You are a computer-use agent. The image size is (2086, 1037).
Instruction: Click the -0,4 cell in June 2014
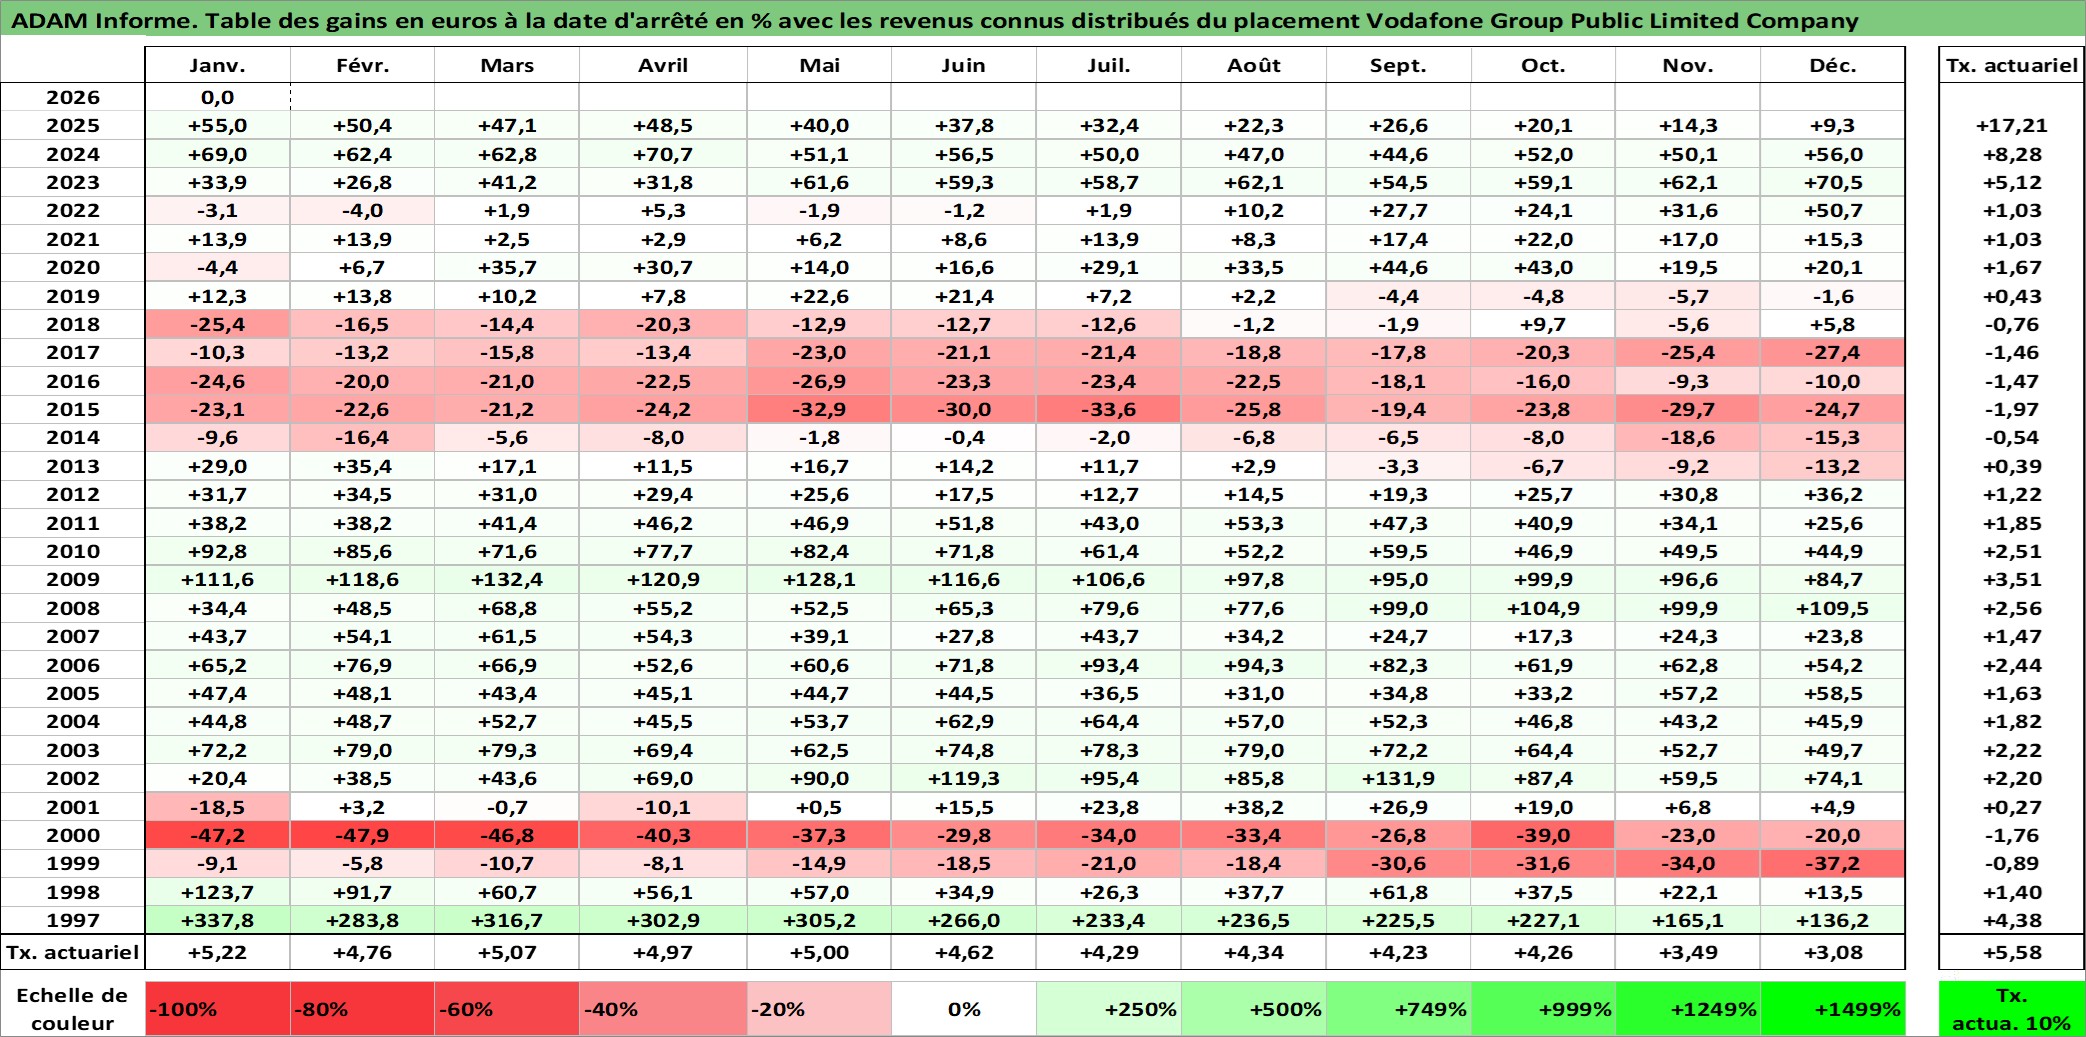tap(964, 437)
